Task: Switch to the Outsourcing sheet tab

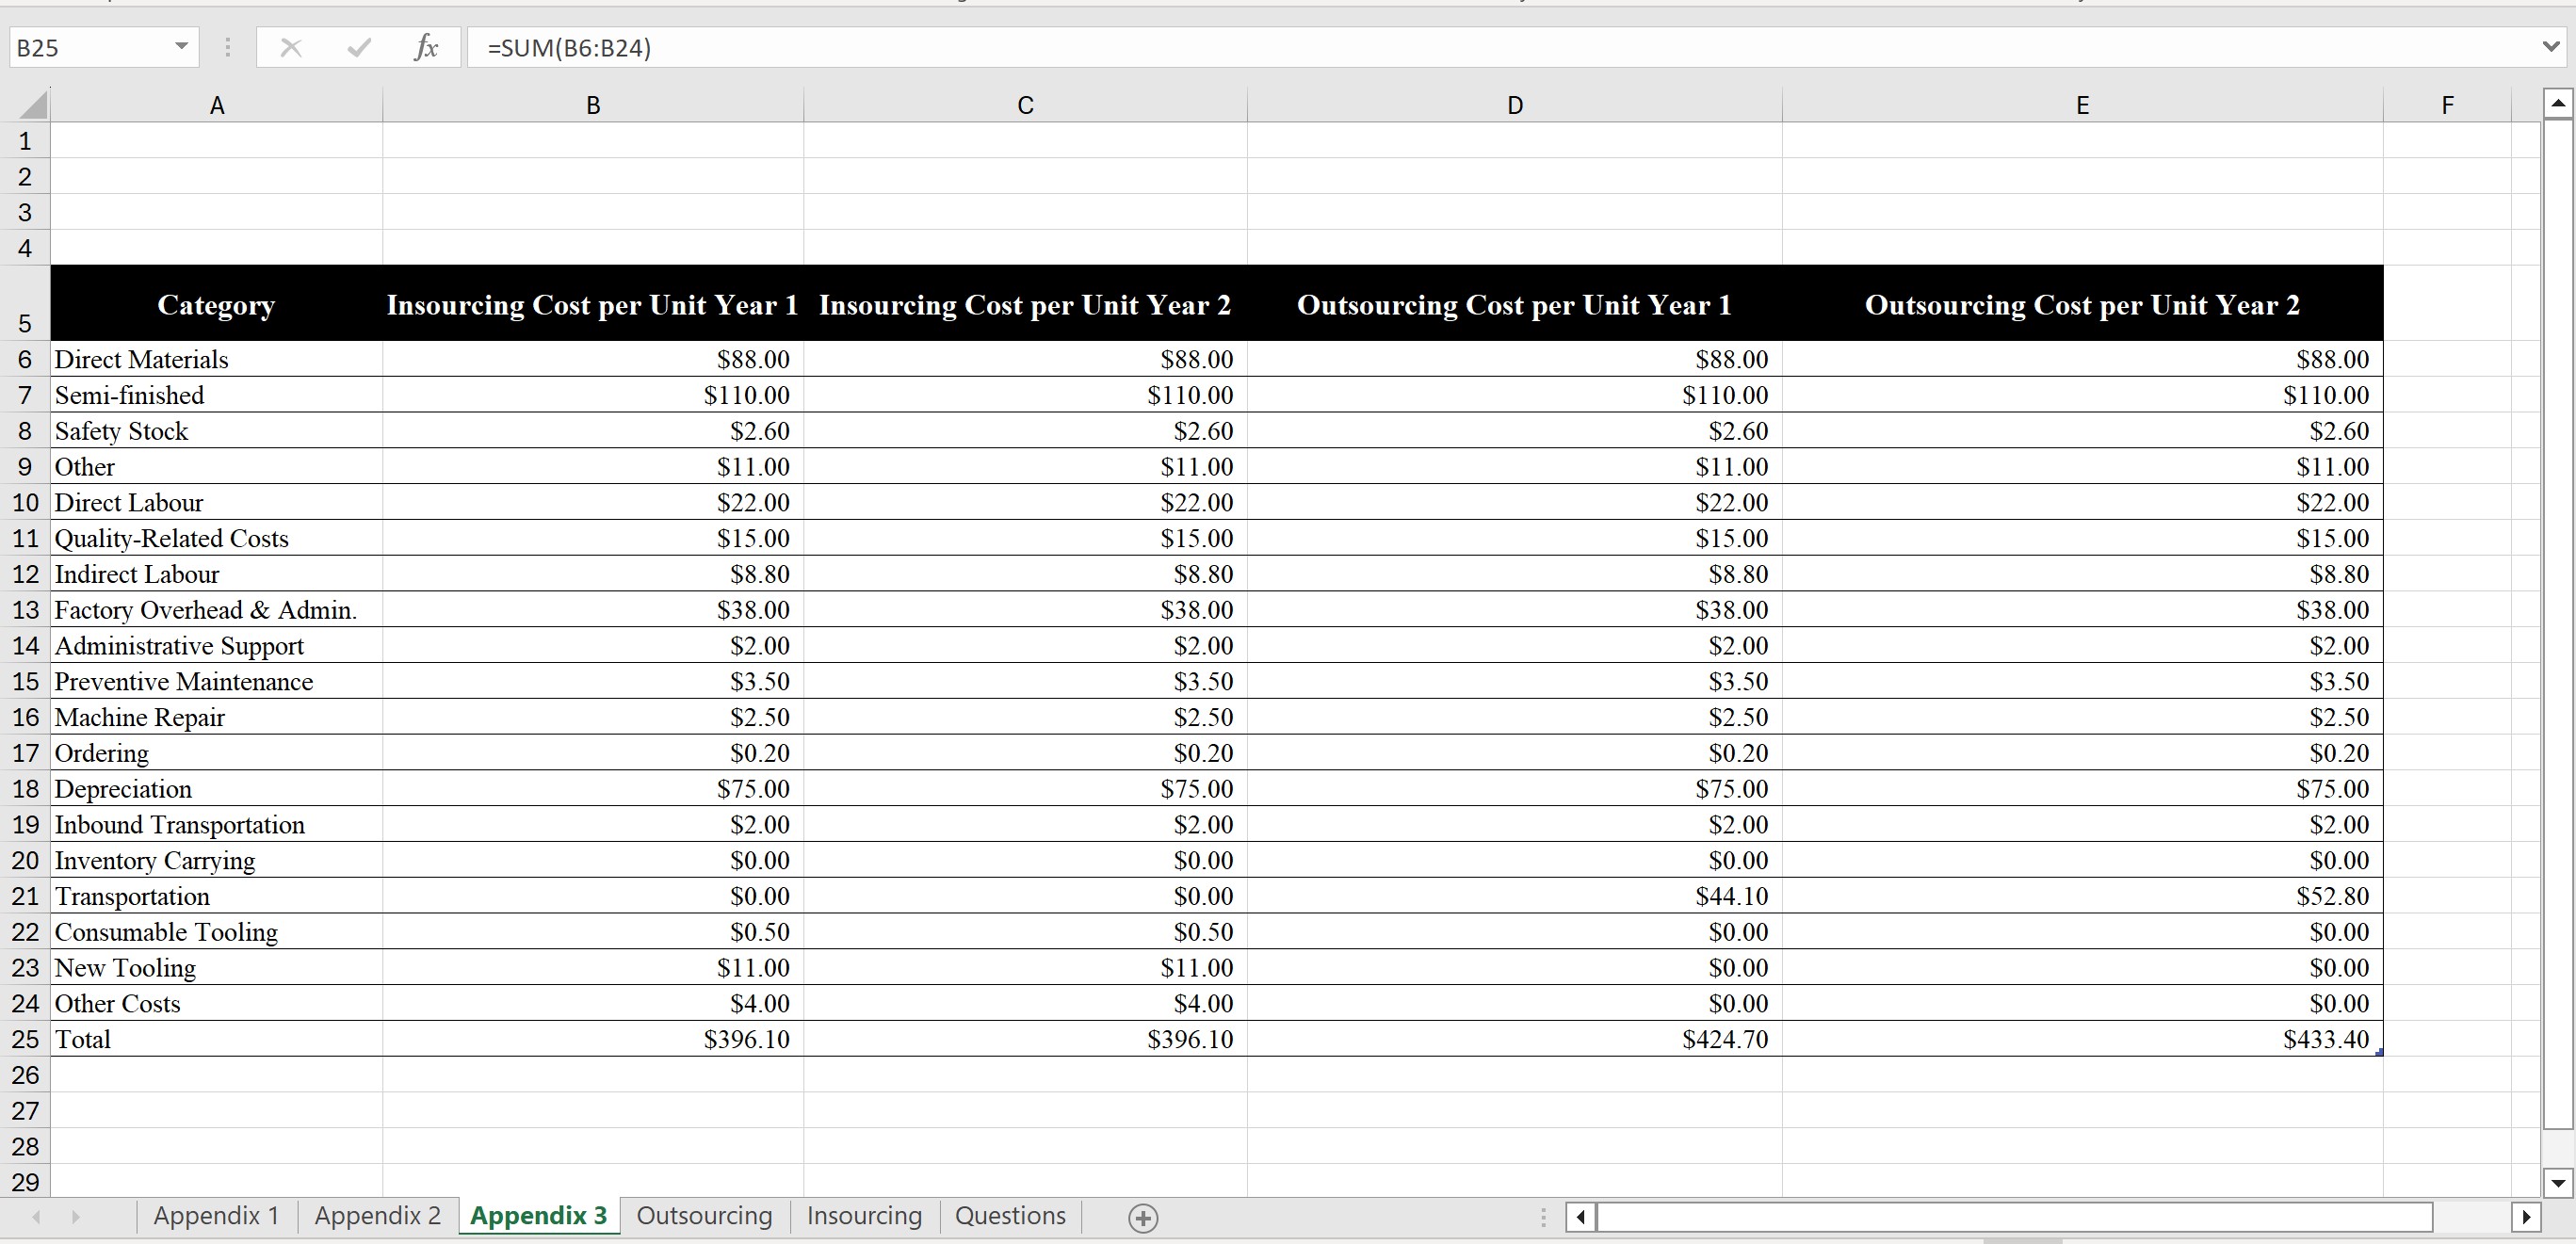Action: pyautogui.click(x=704, y=1216)
